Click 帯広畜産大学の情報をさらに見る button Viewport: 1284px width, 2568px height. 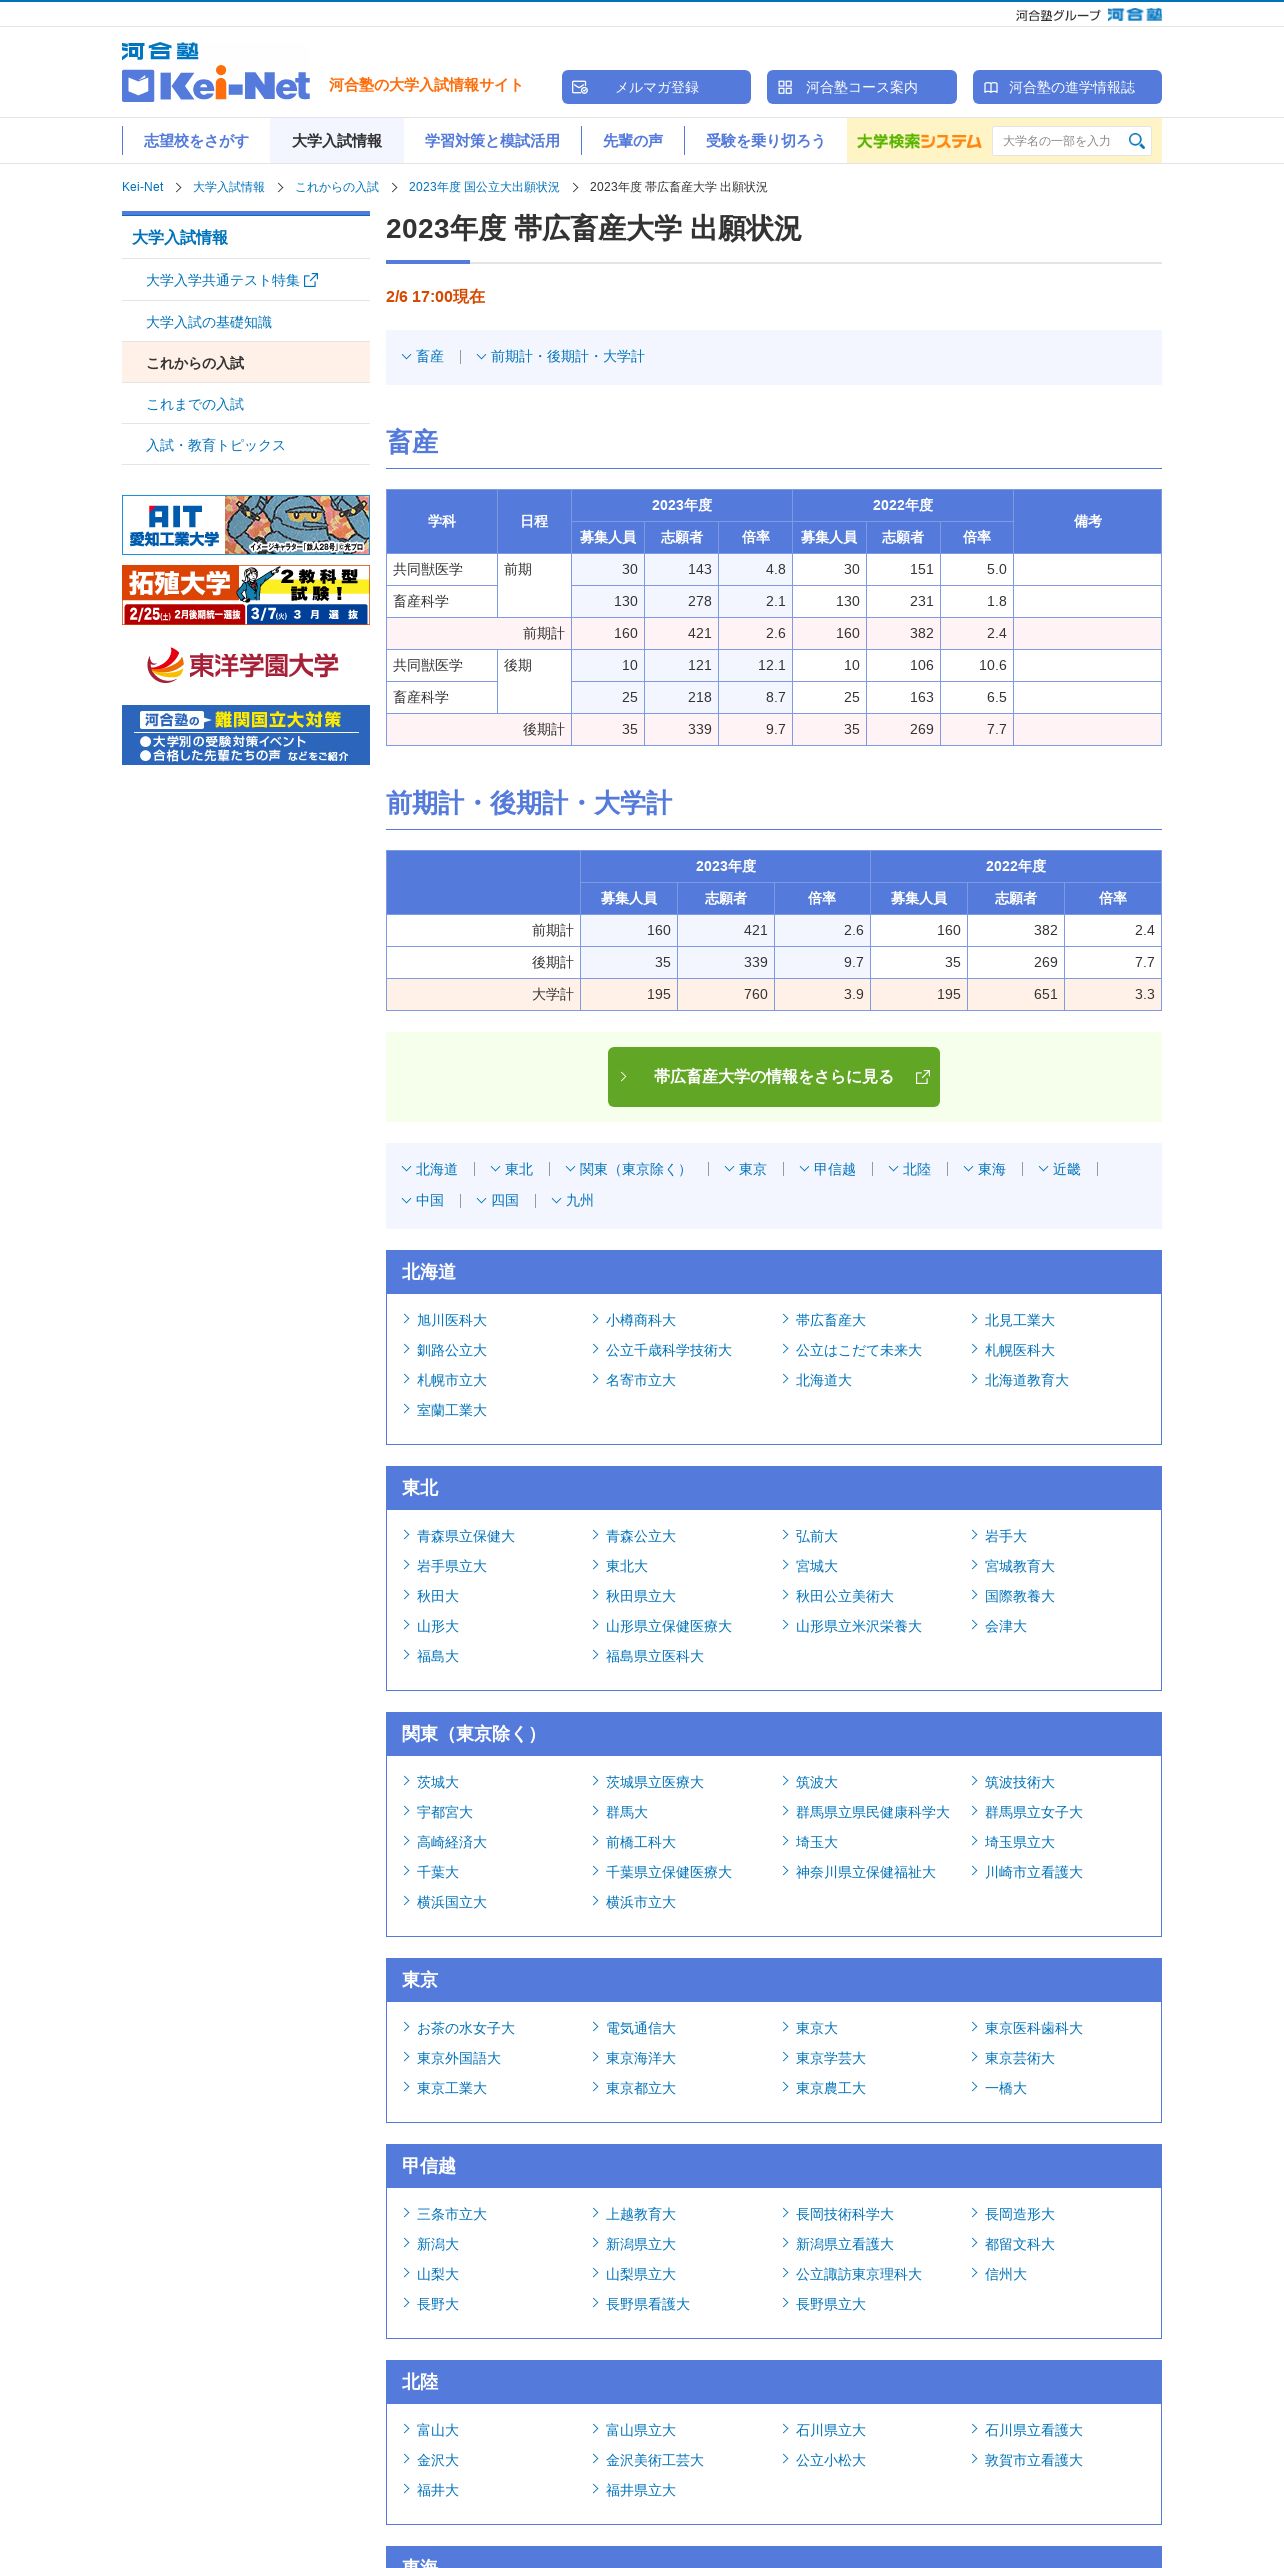(774, 1077)
